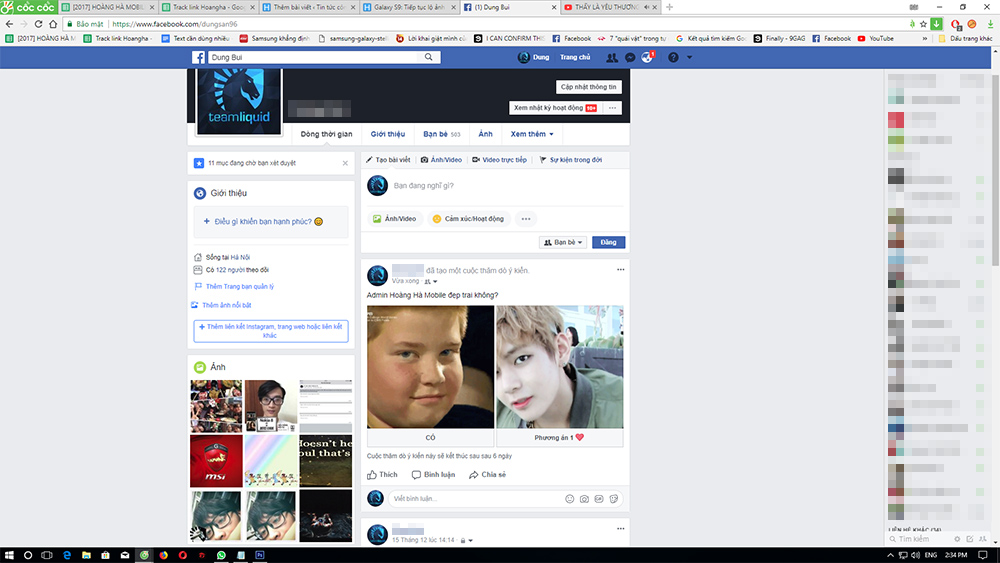Select the Giới thiệu tab
1000x563 pixels.
388,134
